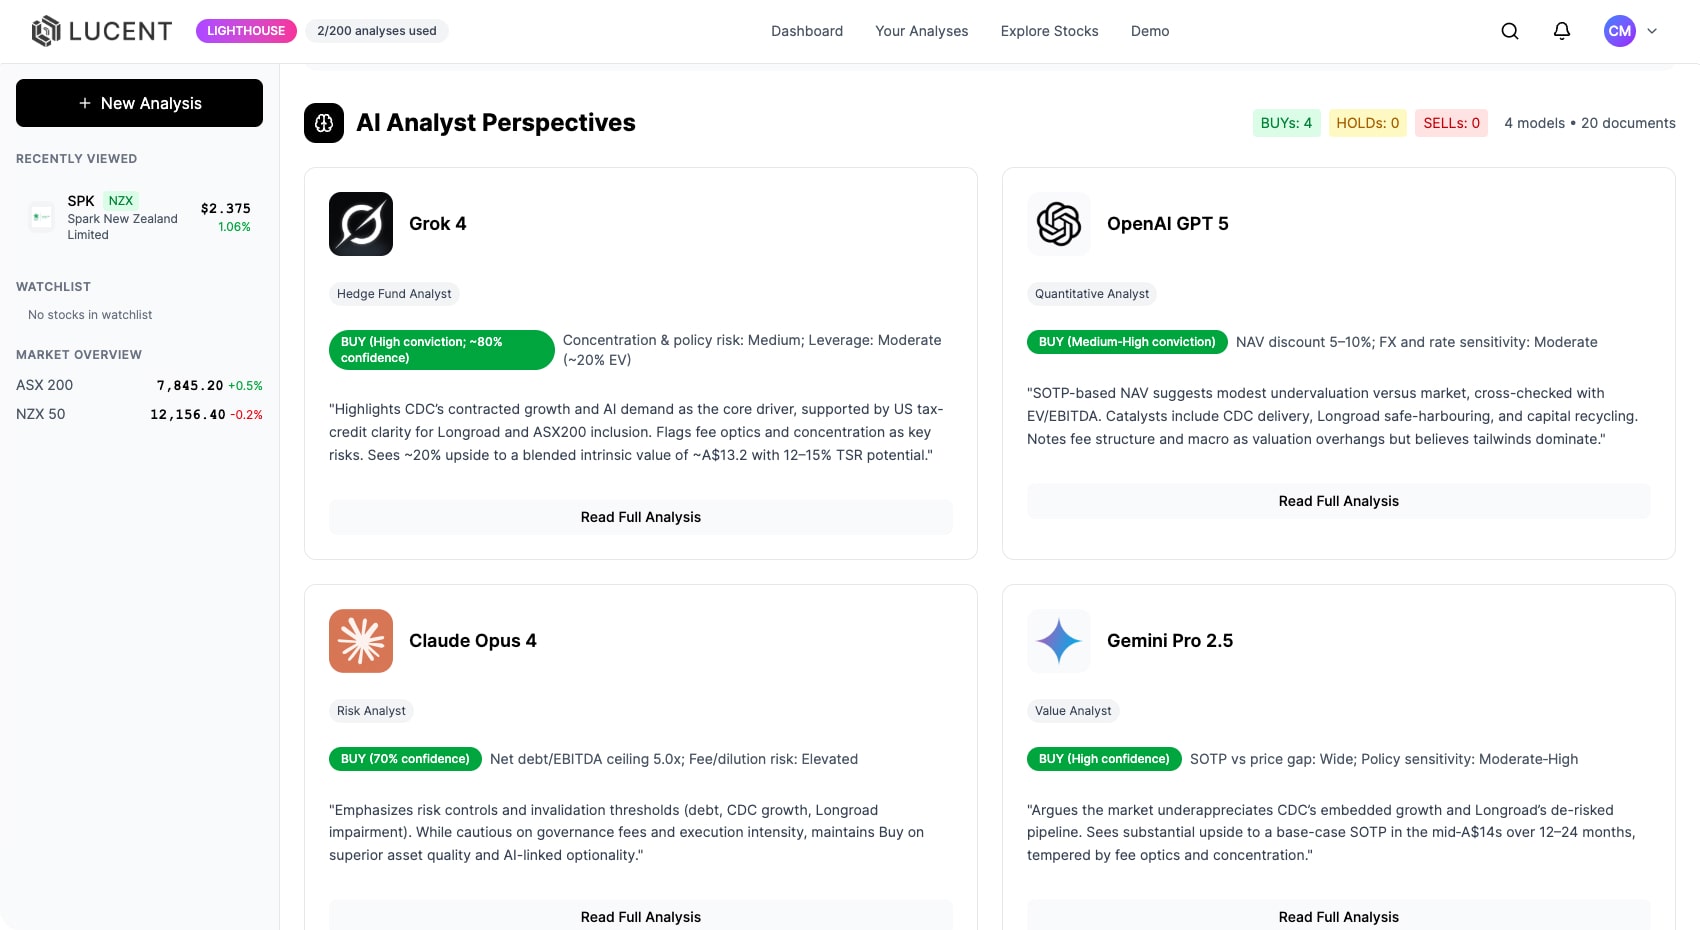The image size is (1700, 930).
Task: Click the AI Analyst Perspectives brain icon
Action: (324, 123)
